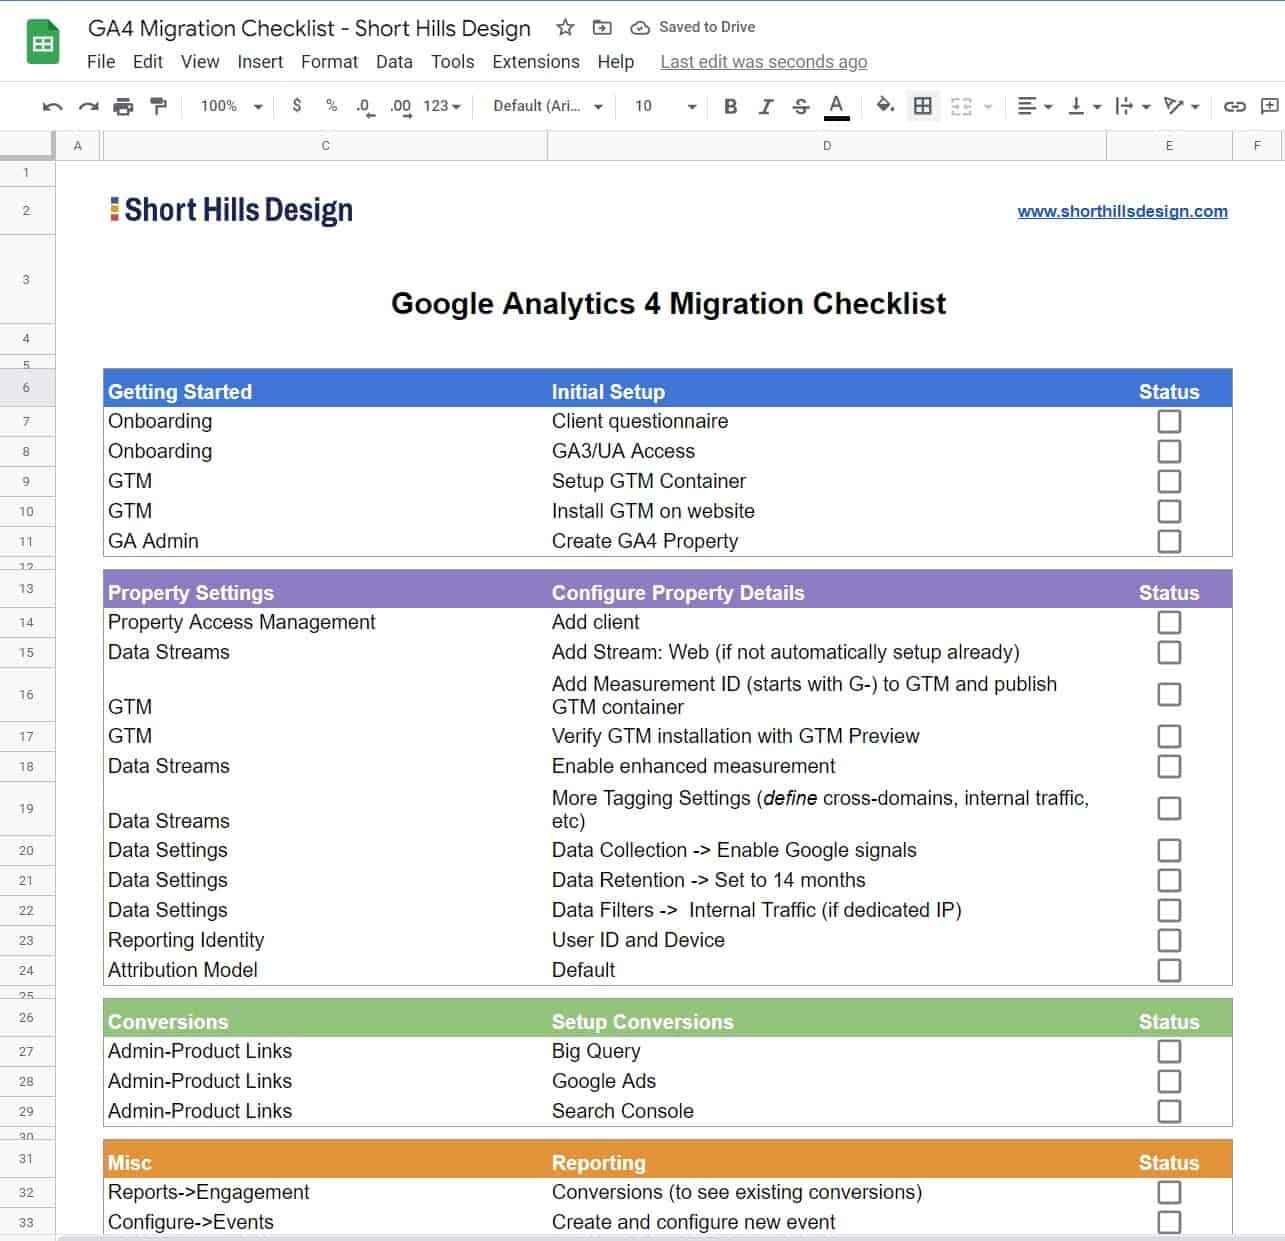Select row 16 header

27,694
